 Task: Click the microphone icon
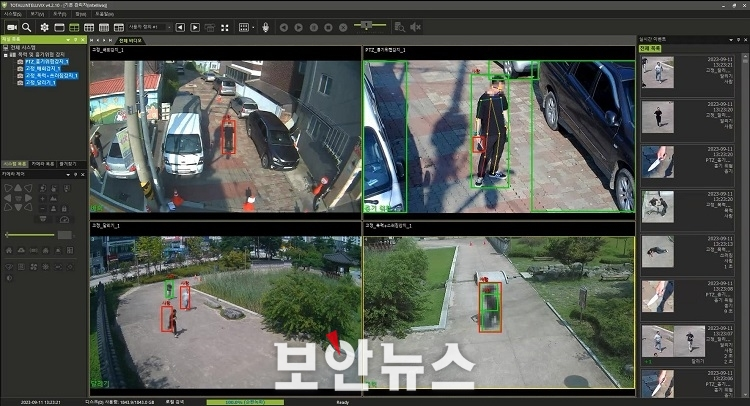pos(265,28)
